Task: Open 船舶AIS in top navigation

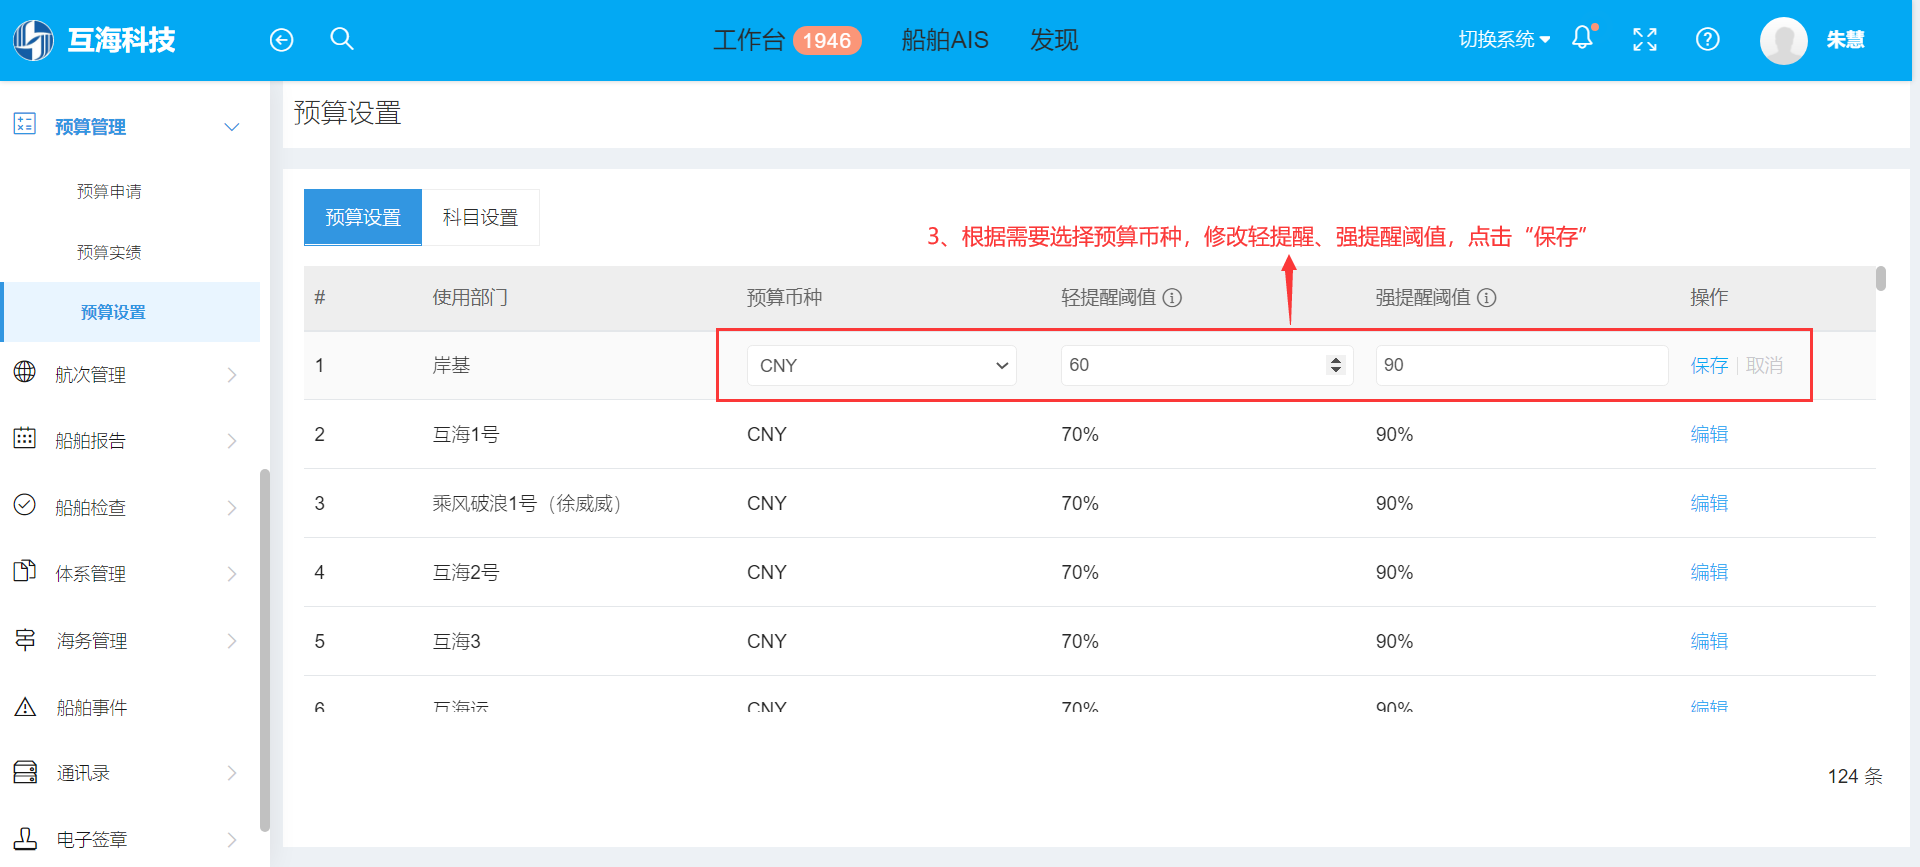Action: 945,40
